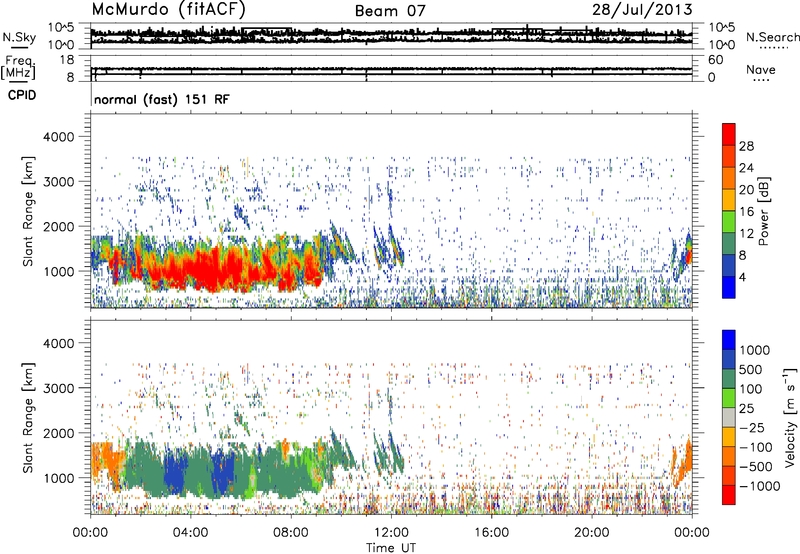This screenshot has width=800, height=554.
Task: Click the bright red segment of Power colorbar
Action: [729, 134]
